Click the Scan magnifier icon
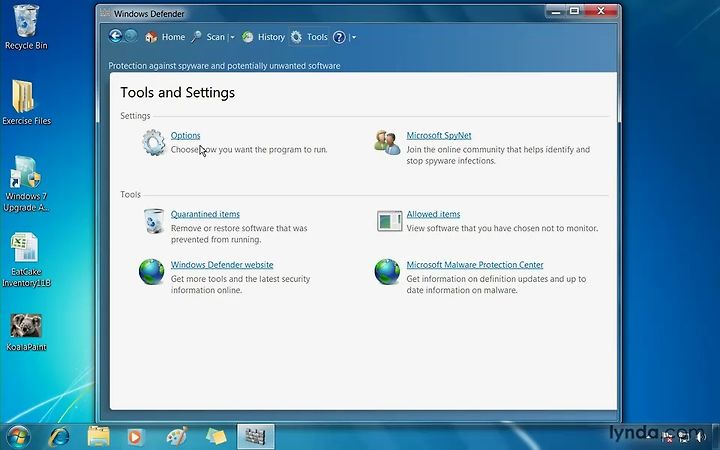This screenshot has width=720, height=450. coord(197,37)
